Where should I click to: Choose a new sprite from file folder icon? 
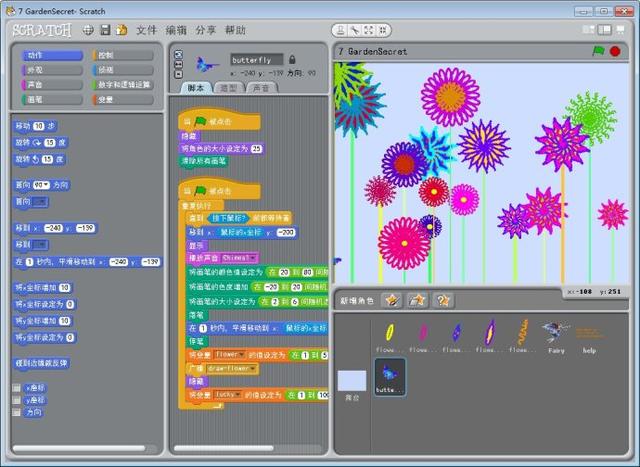coord(417,300)
